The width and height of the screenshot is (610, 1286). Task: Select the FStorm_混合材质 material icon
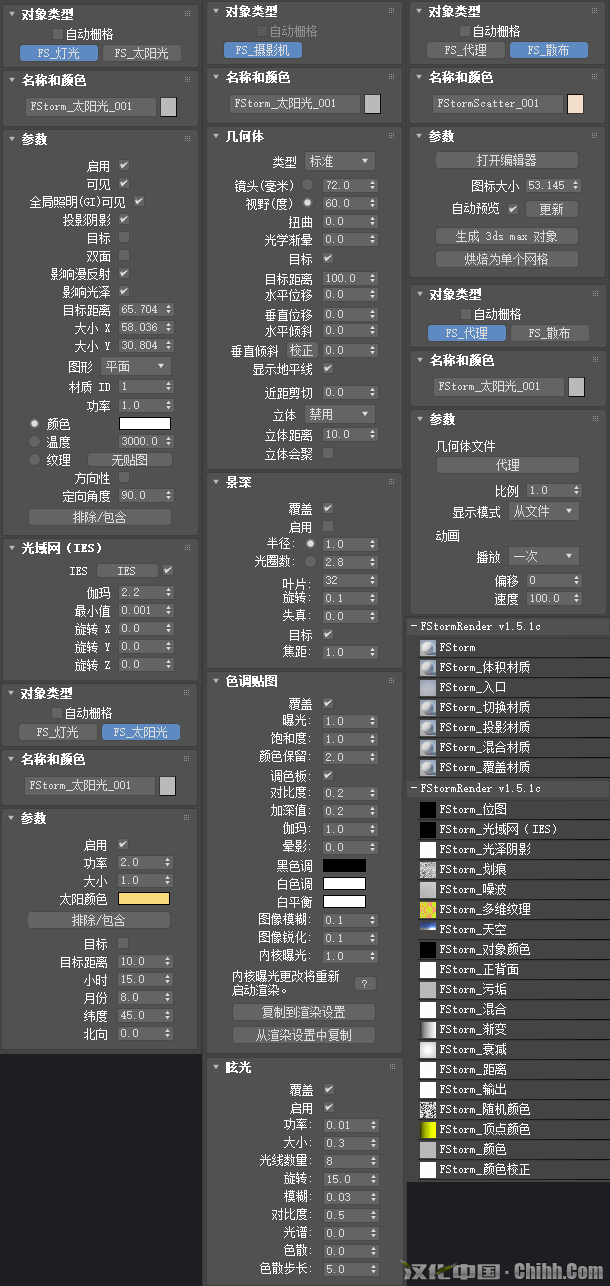427,748
